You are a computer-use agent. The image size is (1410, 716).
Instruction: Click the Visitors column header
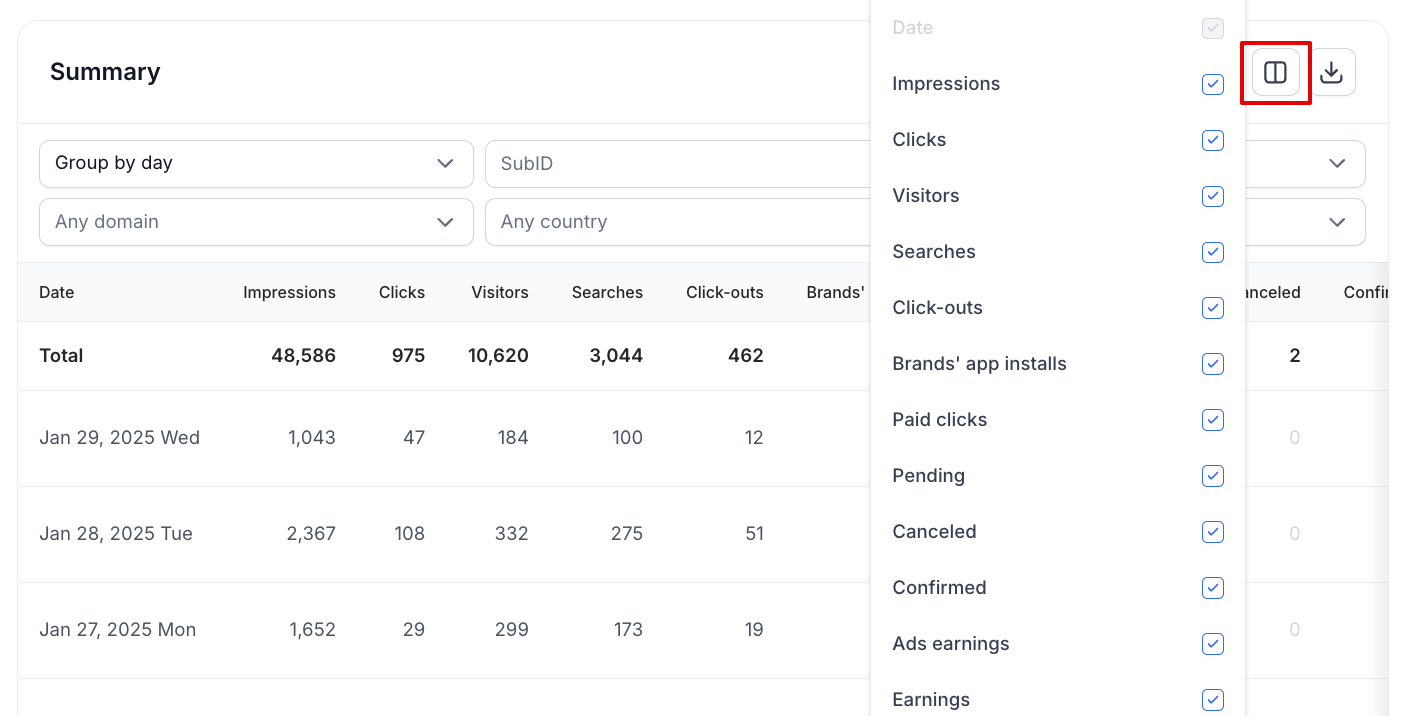[499, 293]
